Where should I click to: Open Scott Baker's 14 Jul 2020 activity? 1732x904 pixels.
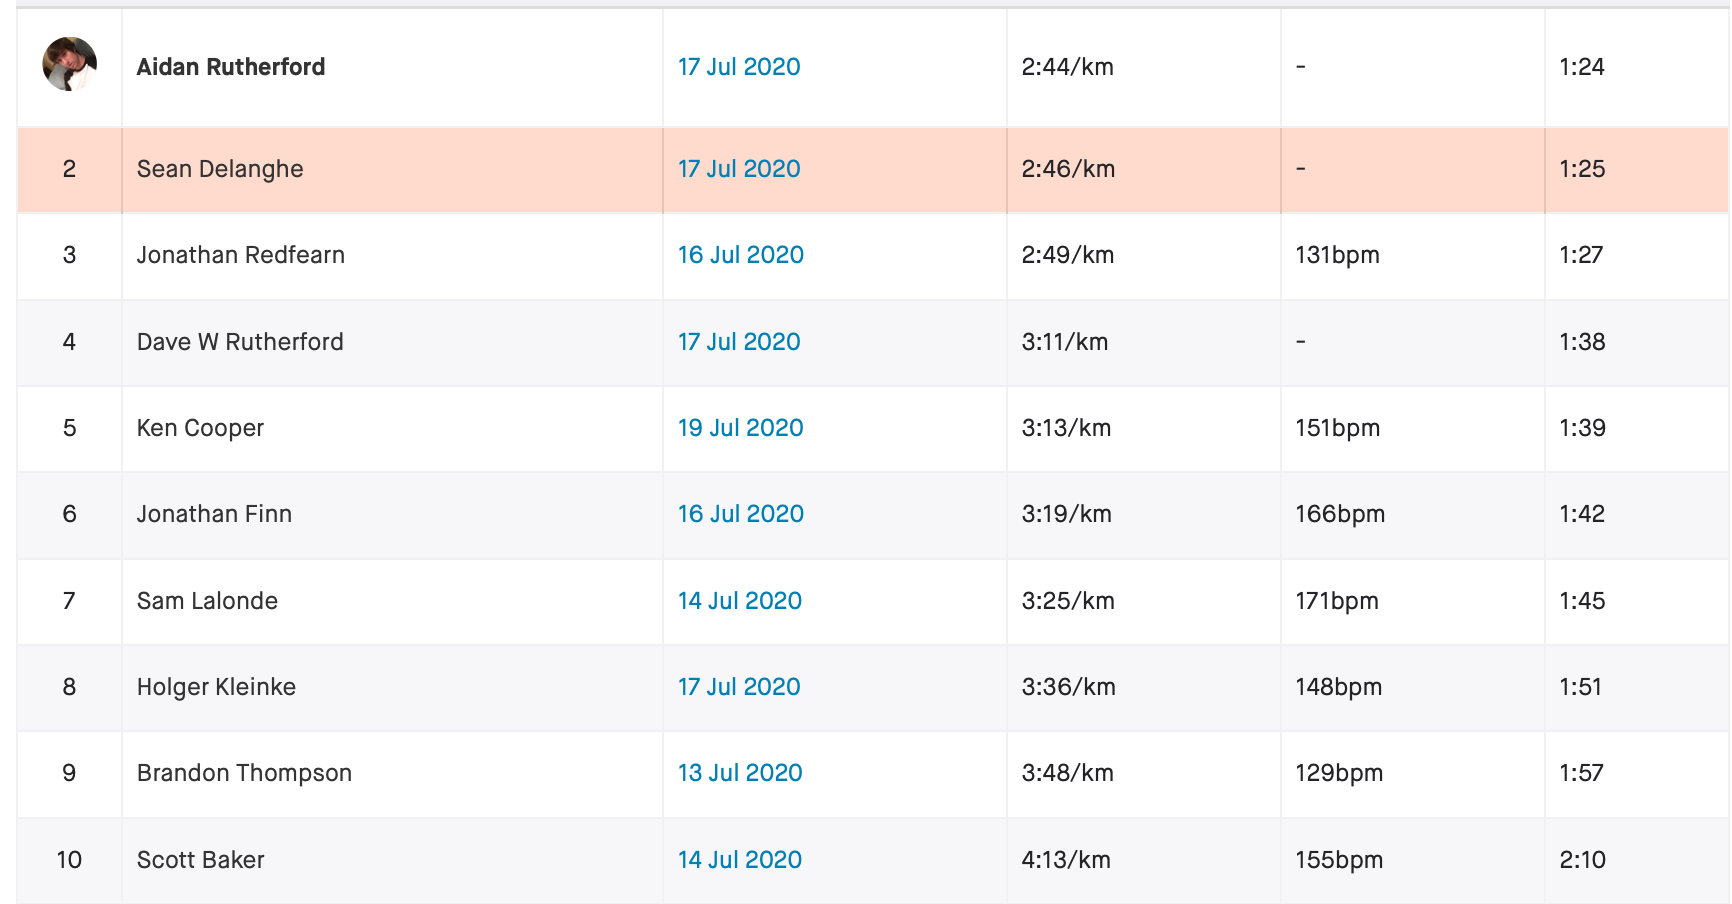click(x=740, y=860)
